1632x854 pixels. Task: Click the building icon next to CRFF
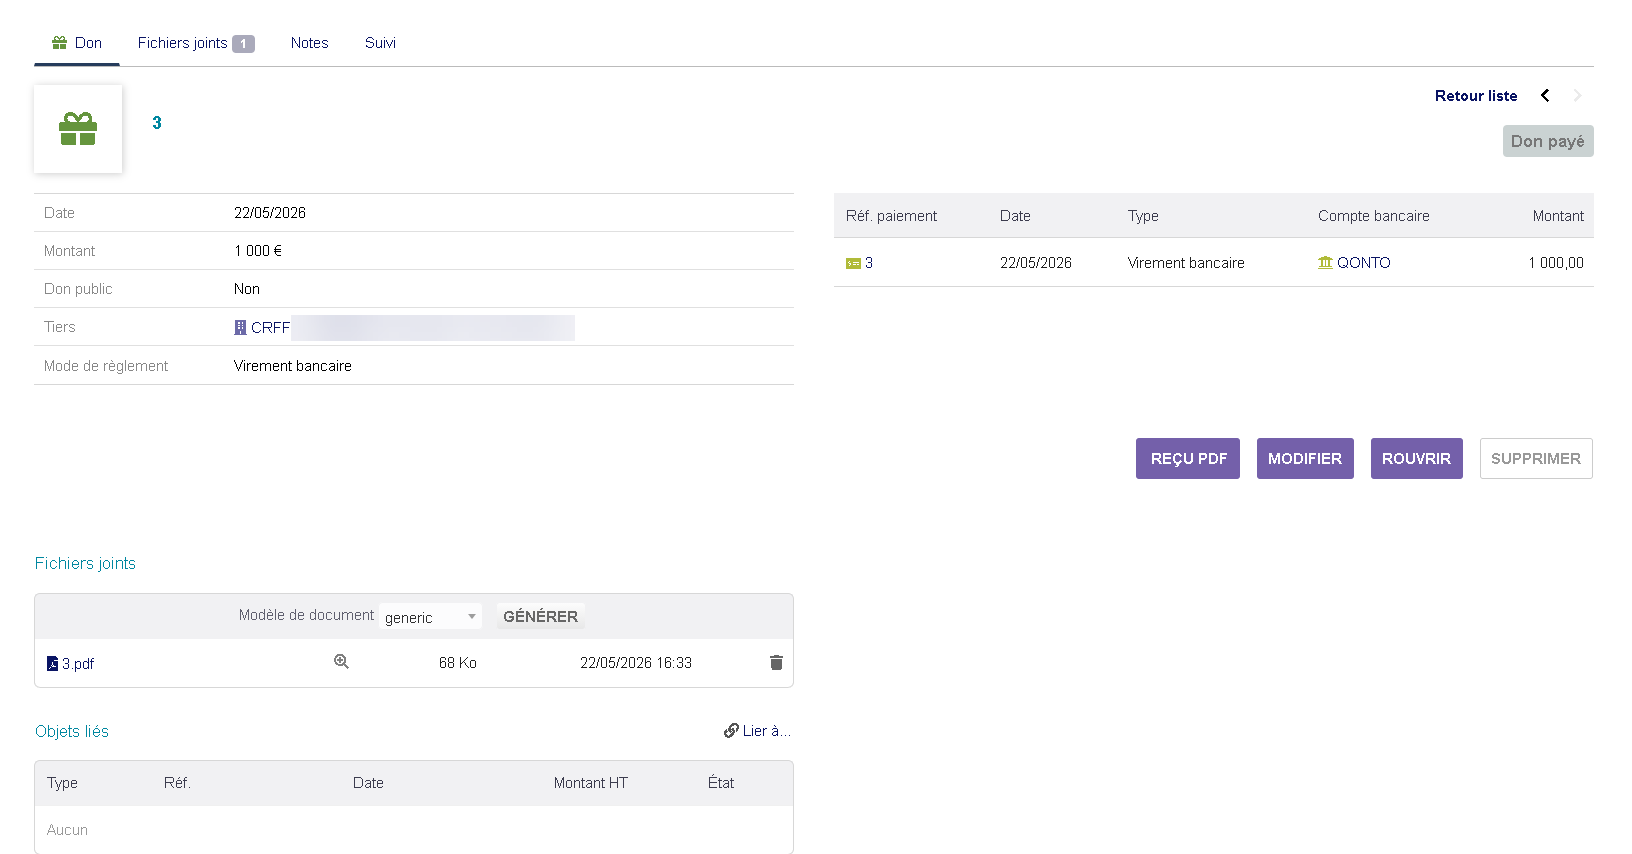tap(240, 328)
